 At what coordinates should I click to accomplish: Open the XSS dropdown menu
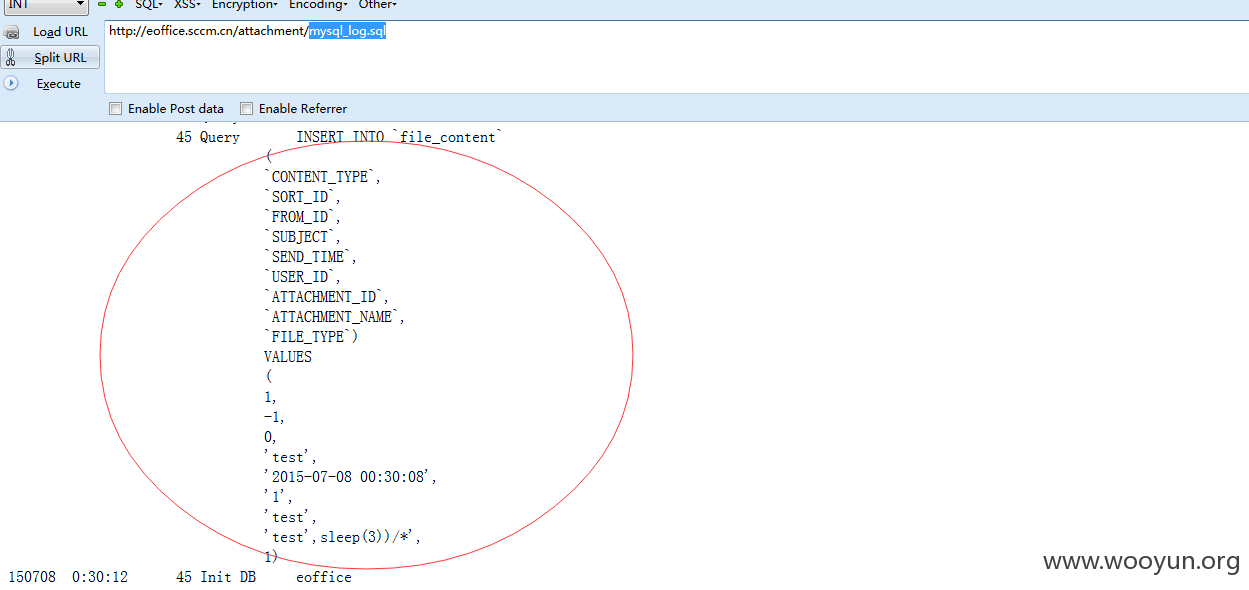[187, 4]
